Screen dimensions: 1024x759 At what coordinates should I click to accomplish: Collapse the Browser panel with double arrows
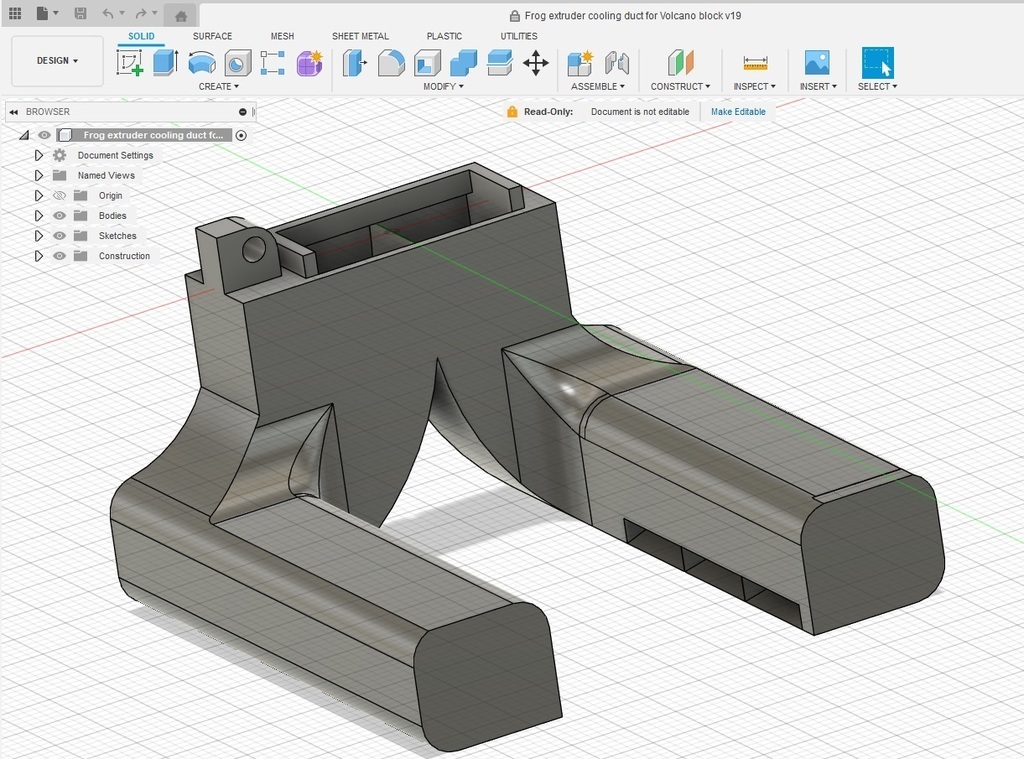[x=14, y=112]
